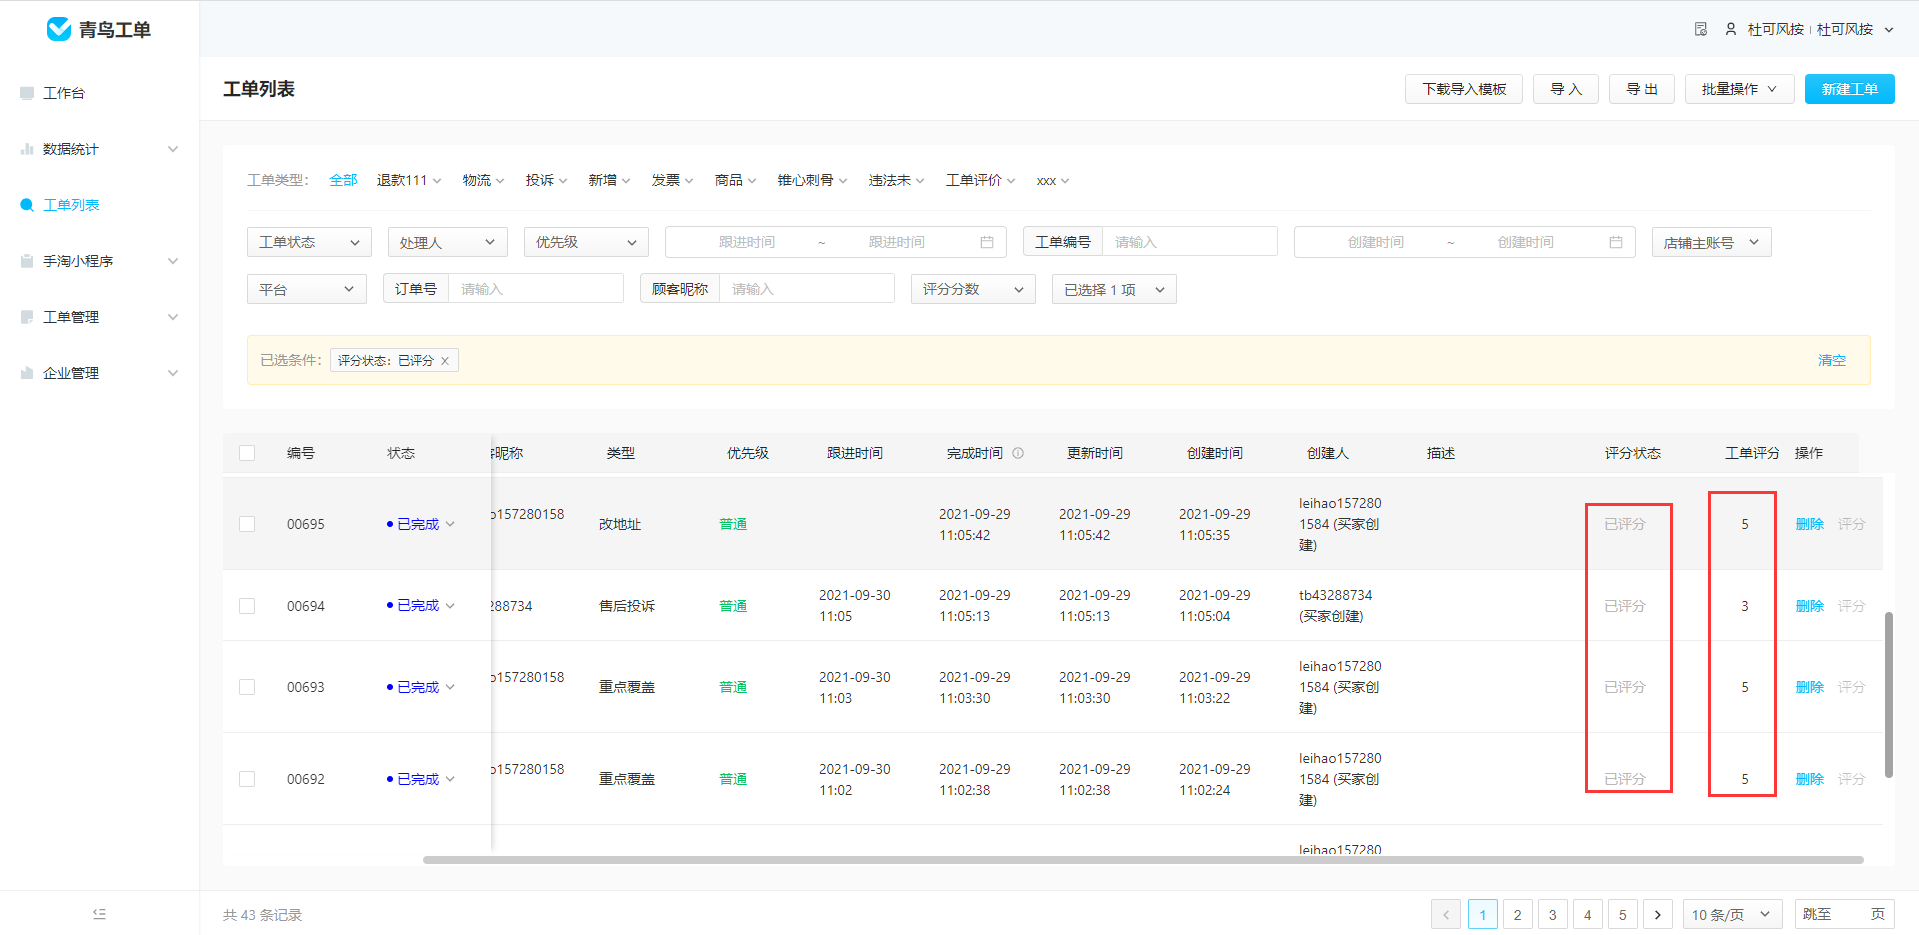Open the 批量操作 dropdown
The image size is (1919, 935).
pyautogui.click(x=1739, y=89)
